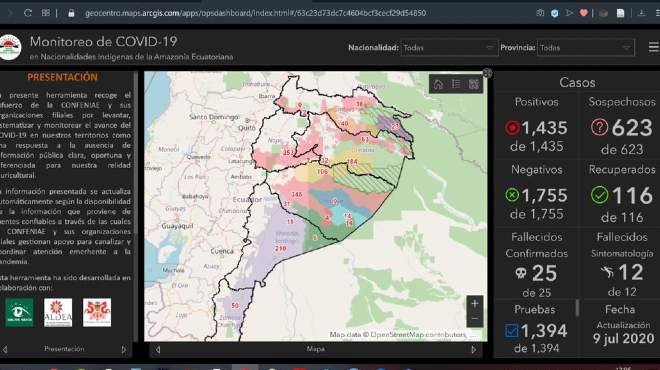The image size is (660, 370).
Task: Zoom out with the map minus button
Action: pyautogui.click(x=475, y=319)
